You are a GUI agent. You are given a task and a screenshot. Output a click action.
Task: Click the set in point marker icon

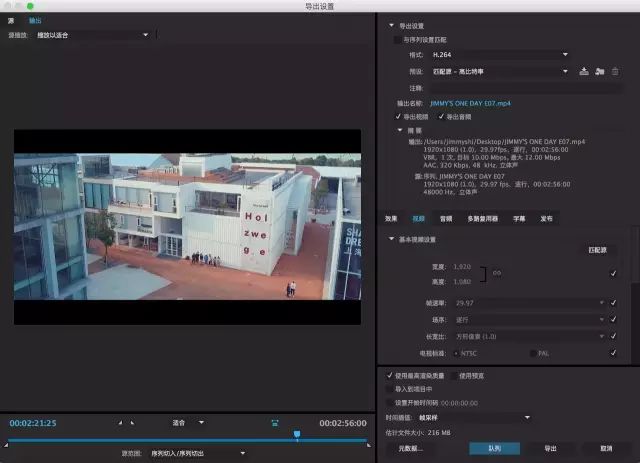pos(120,423)
